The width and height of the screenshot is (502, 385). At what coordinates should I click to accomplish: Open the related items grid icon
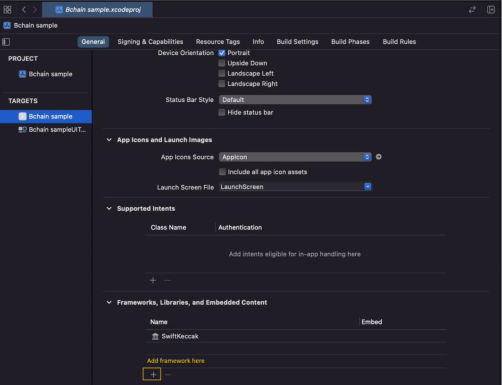click(7, 10)
